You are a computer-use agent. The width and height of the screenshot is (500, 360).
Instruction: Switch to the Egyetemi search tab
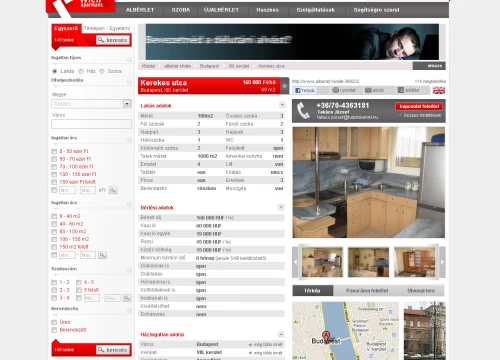[x=120, y=28]
